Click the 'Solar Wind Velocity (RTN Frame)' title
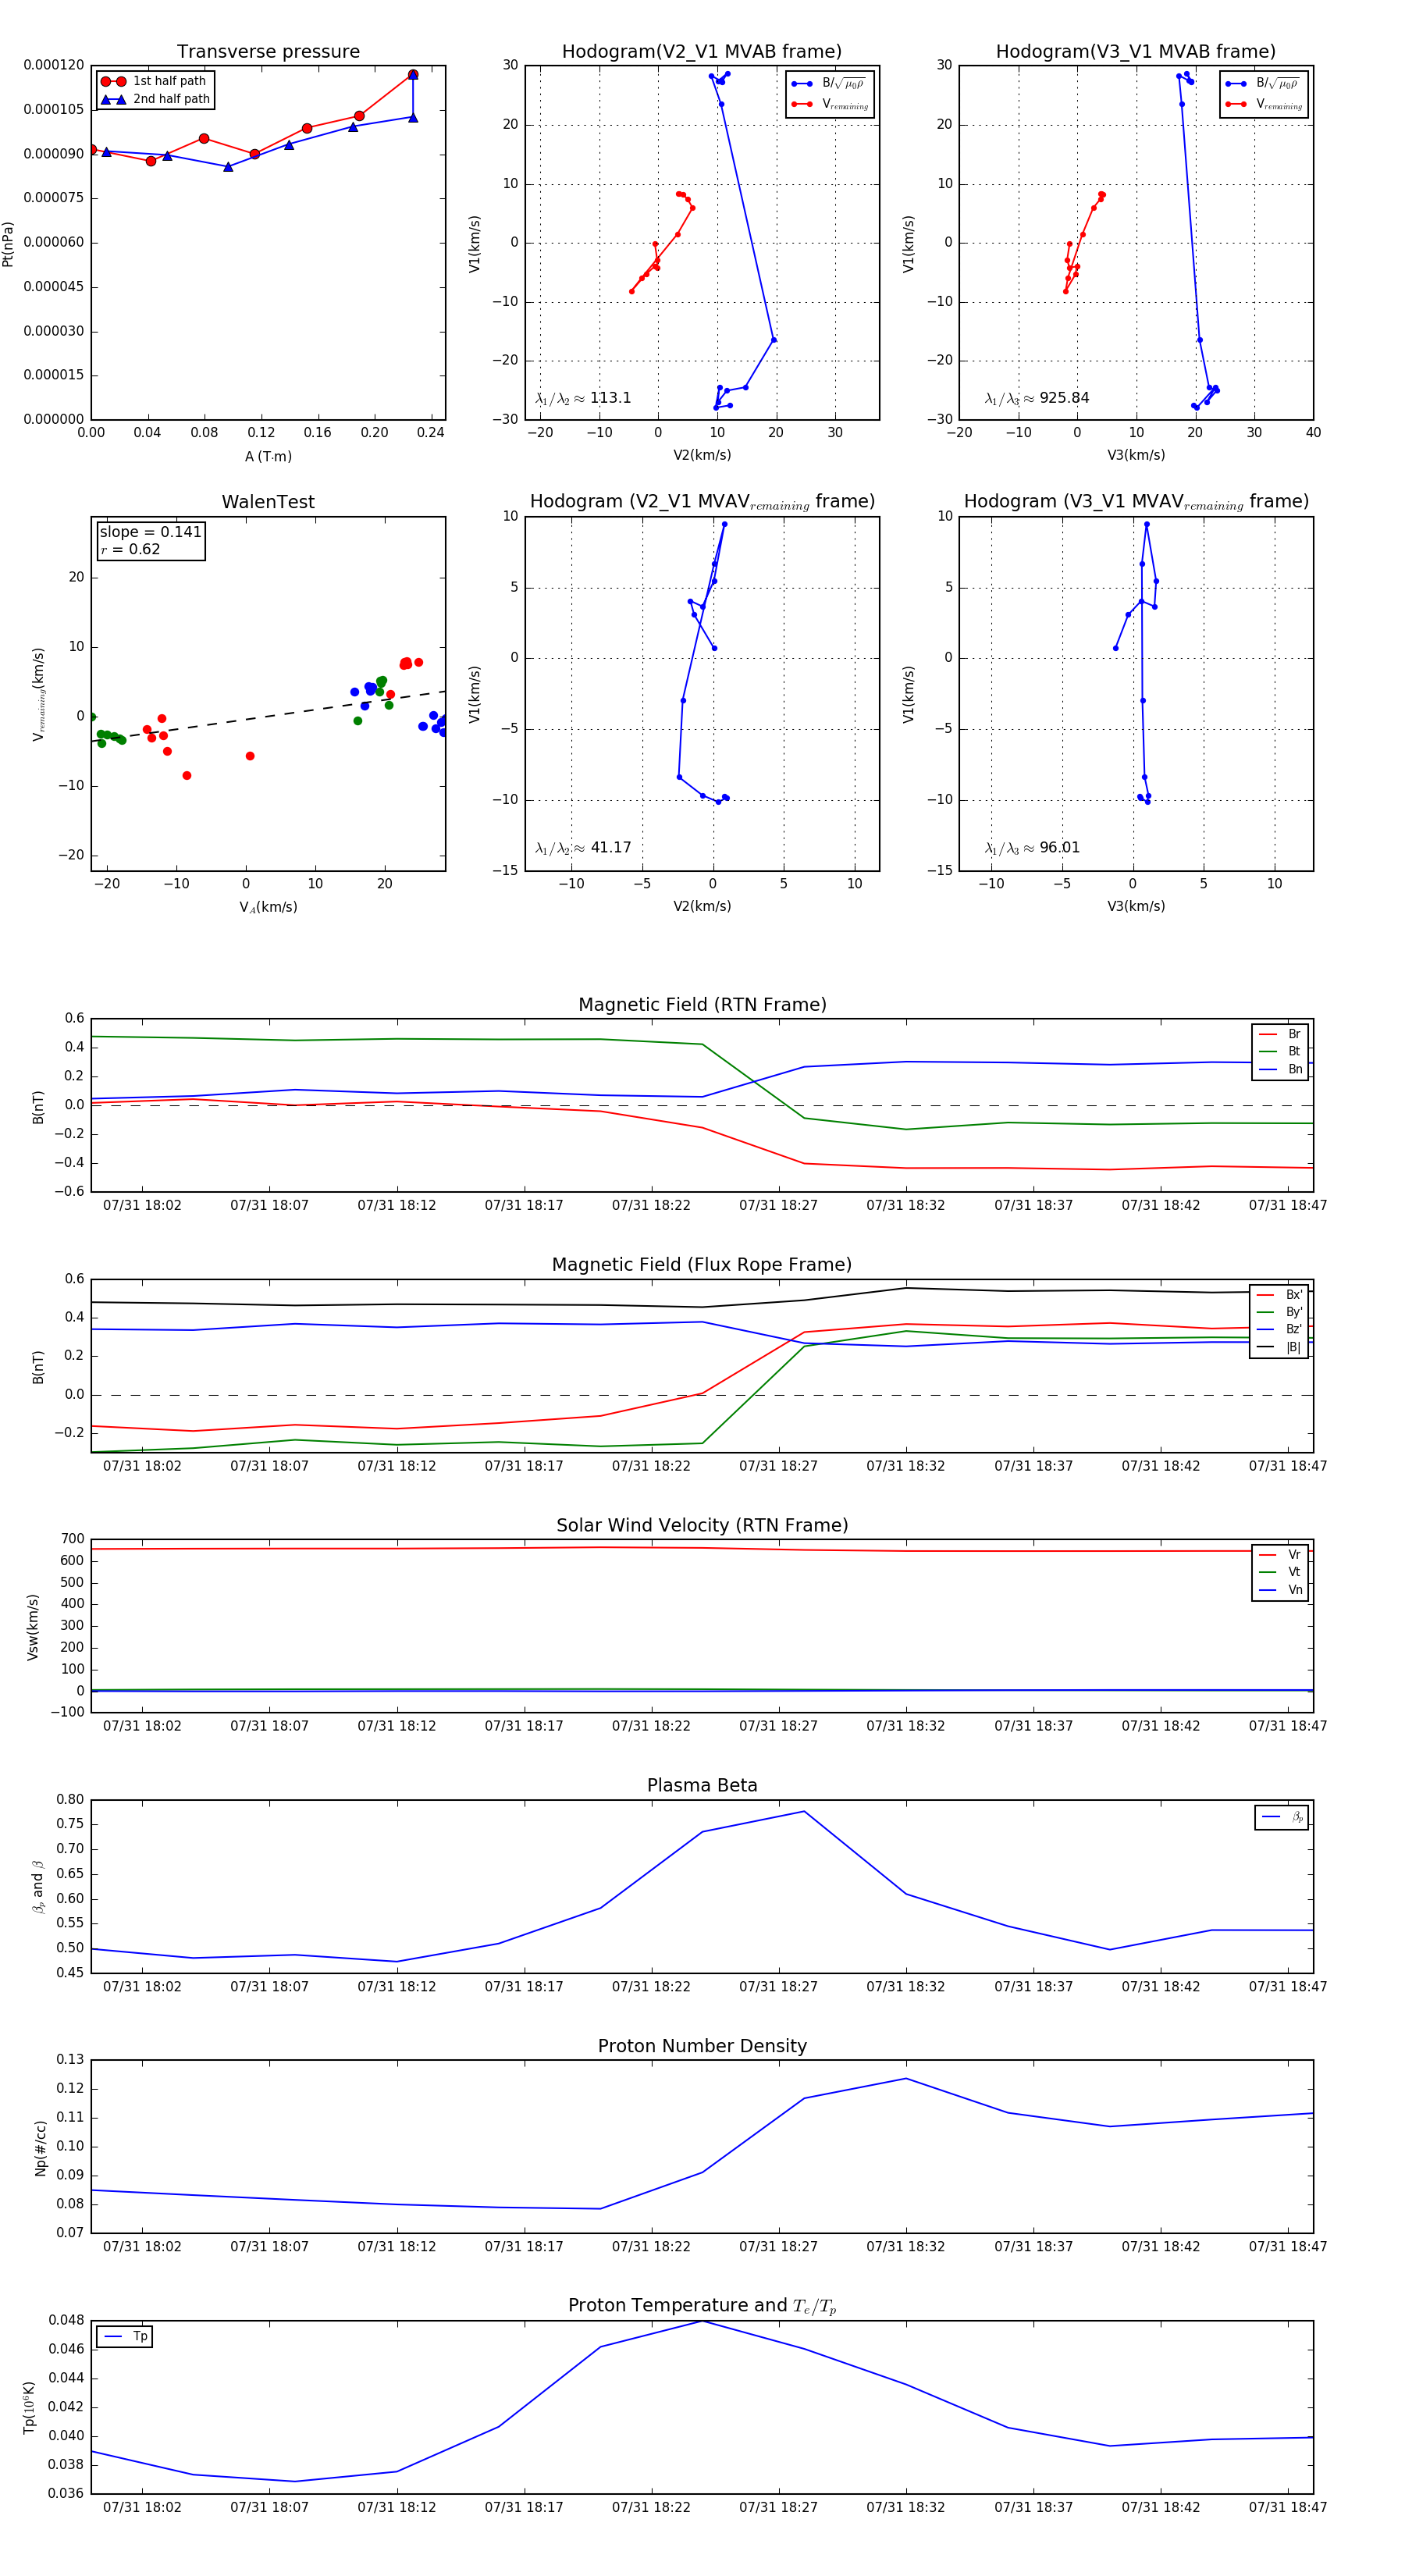Viewport: 1405px width, 2576px height. (x=702, y=1526)
